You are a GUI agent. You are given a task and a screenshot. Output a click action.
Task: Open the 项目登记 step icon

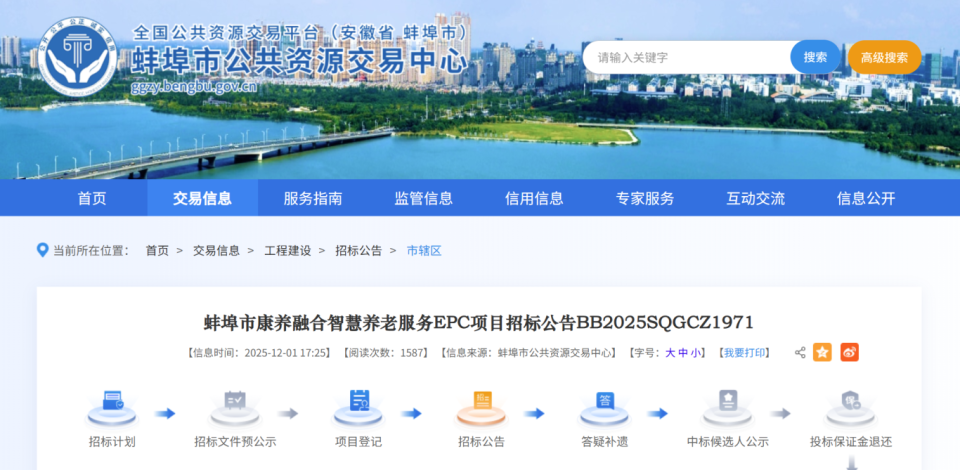[x=358, y=408]
